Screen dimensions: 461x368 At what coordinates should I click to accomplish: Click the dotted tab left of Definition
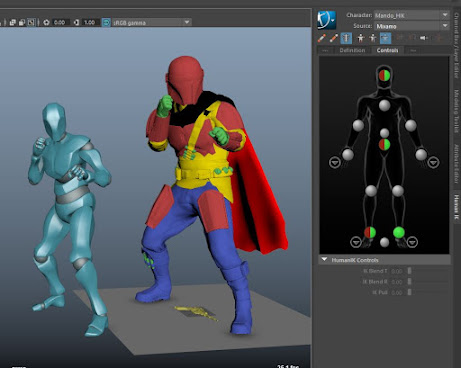325,50
